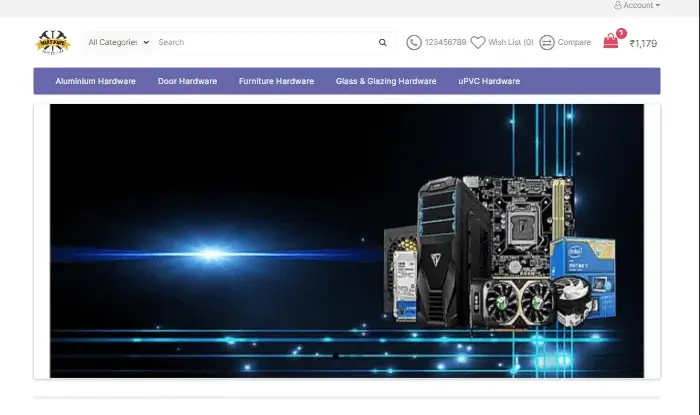This screenshot has height=415, width=700.
Task: Click the telephone icon
Action: (x=414, y=43)
